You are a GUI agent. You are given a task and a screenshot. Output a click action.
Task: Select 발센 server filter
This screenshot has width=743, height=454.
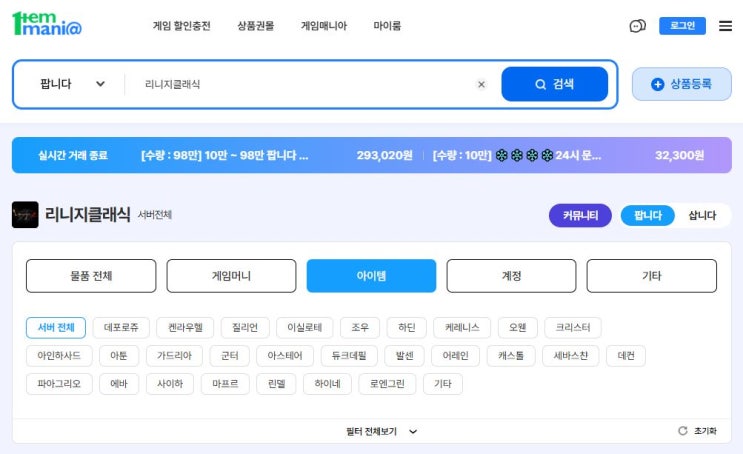[x=405, y=356]
